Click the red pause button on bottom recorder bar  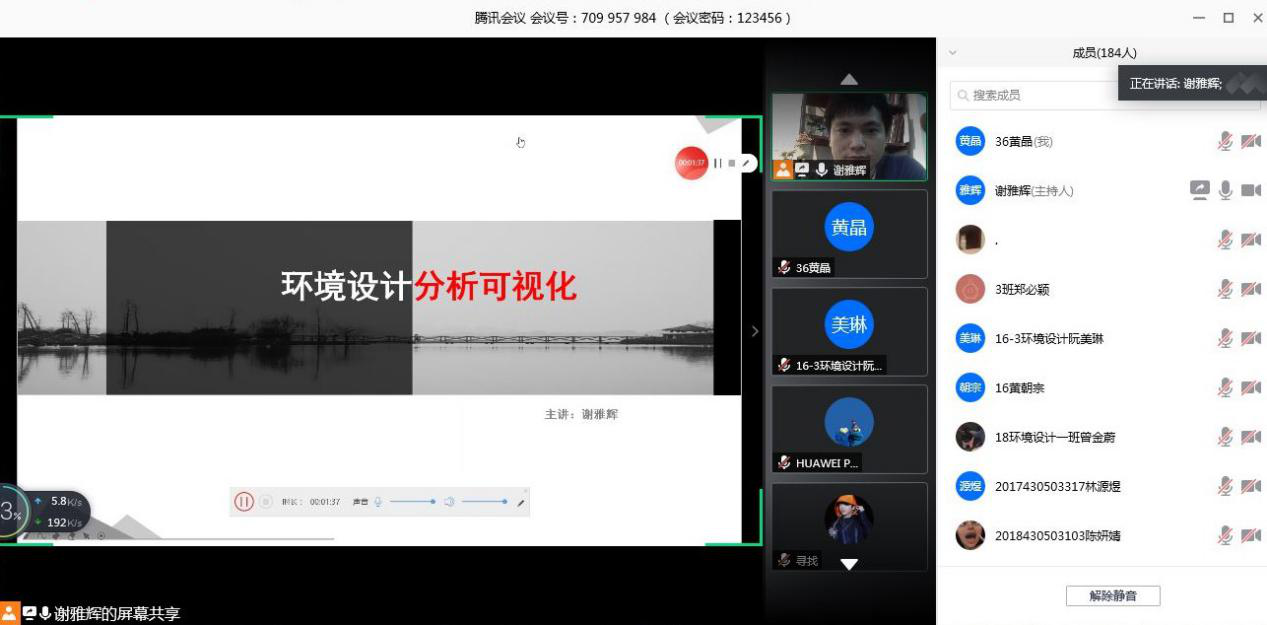click(x=244, y=502)
